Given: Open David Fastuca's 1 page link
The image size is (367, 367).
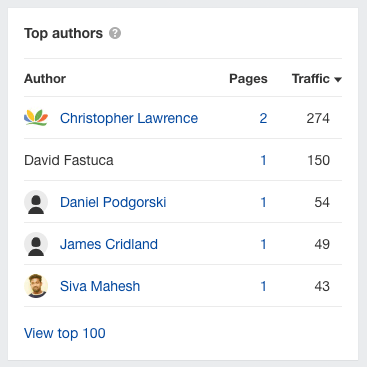Looking at the screenshot, I should [x=263, y=160].
